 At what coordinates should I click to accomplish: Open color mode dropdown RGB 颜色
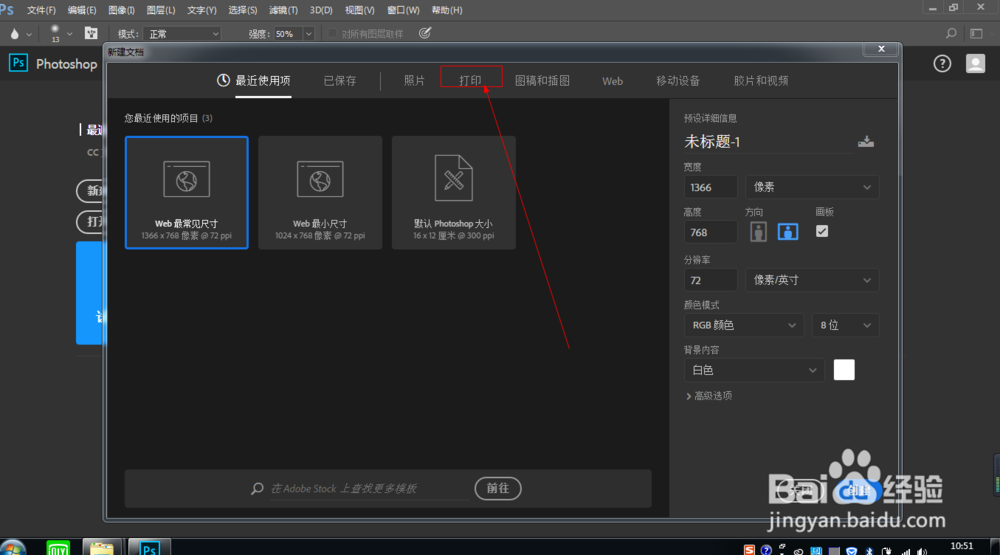point(744,325)
